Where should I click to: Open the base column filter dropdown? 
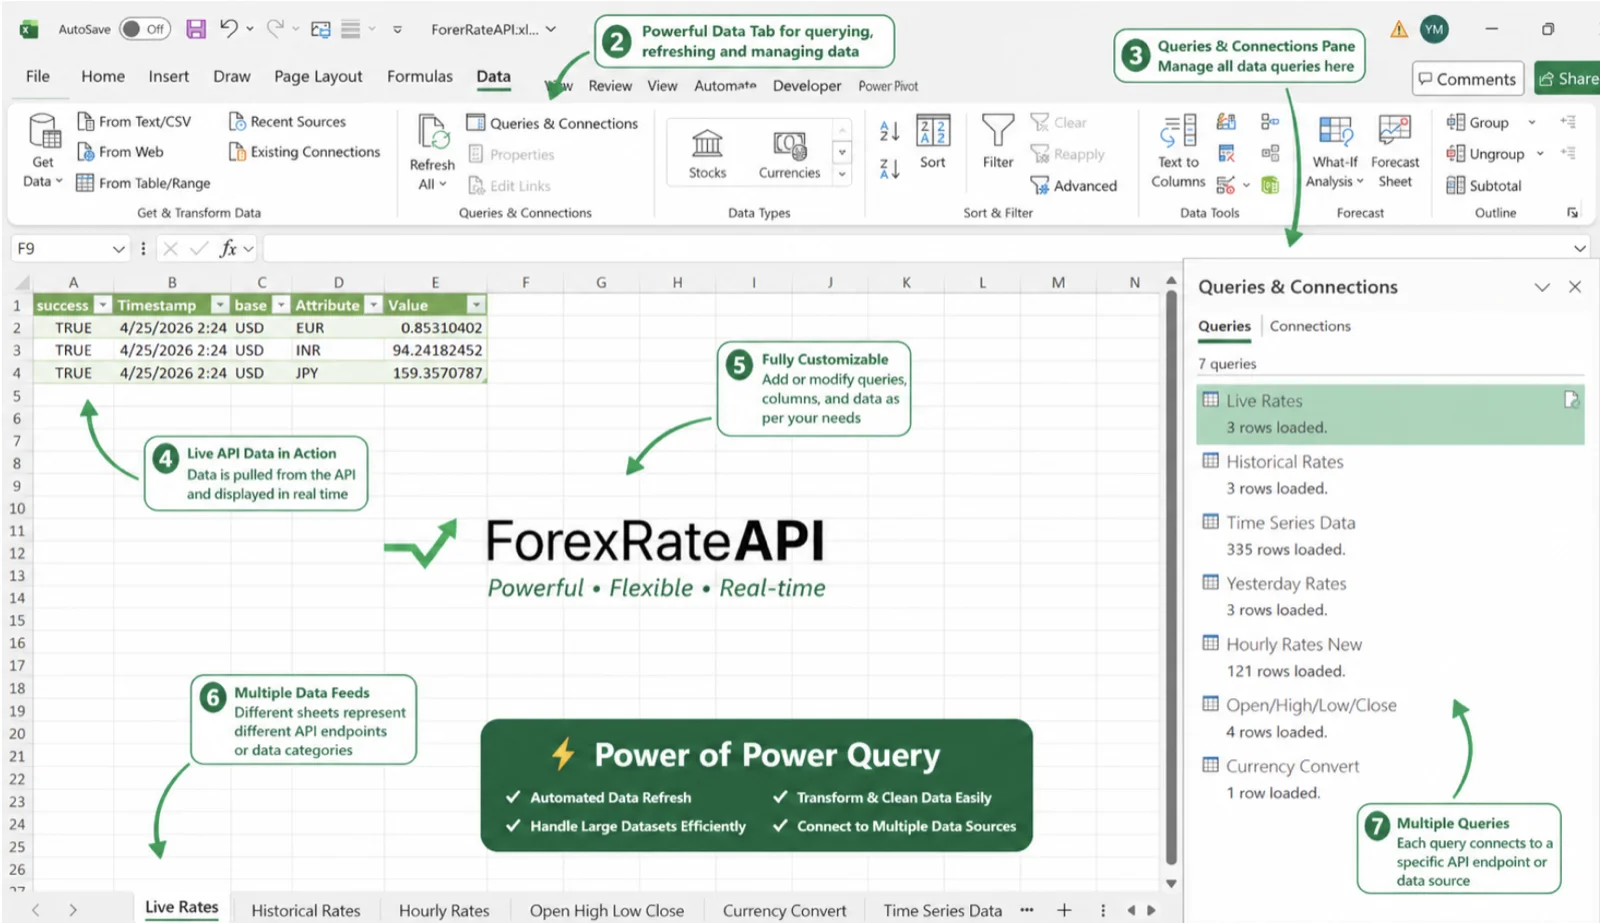[281, 305]
